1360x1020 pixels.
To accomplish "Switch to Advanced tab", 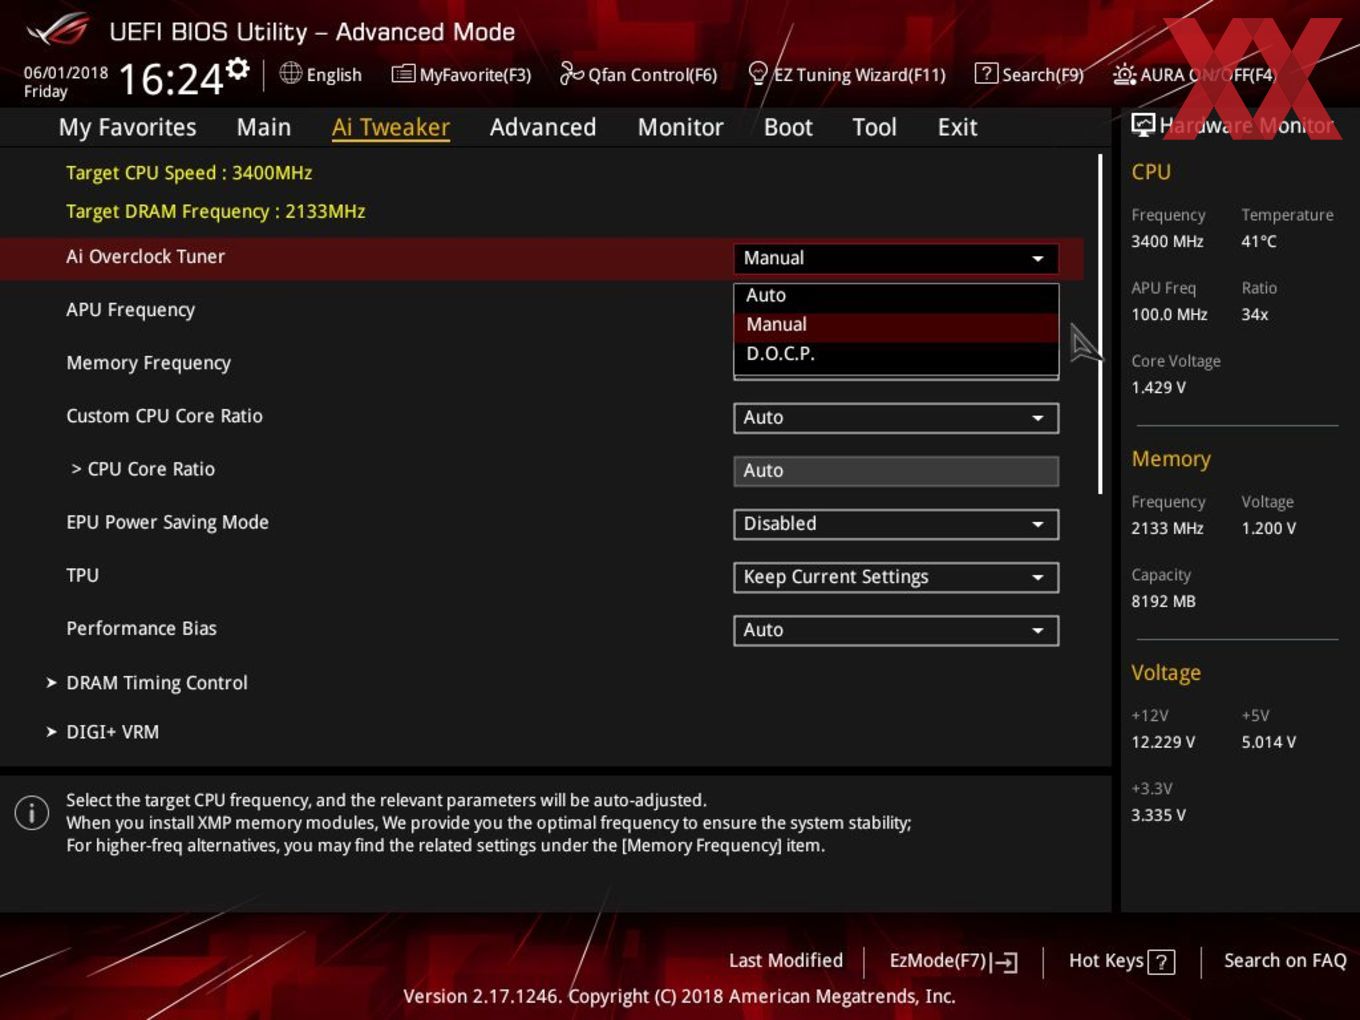I will [543, 127].
